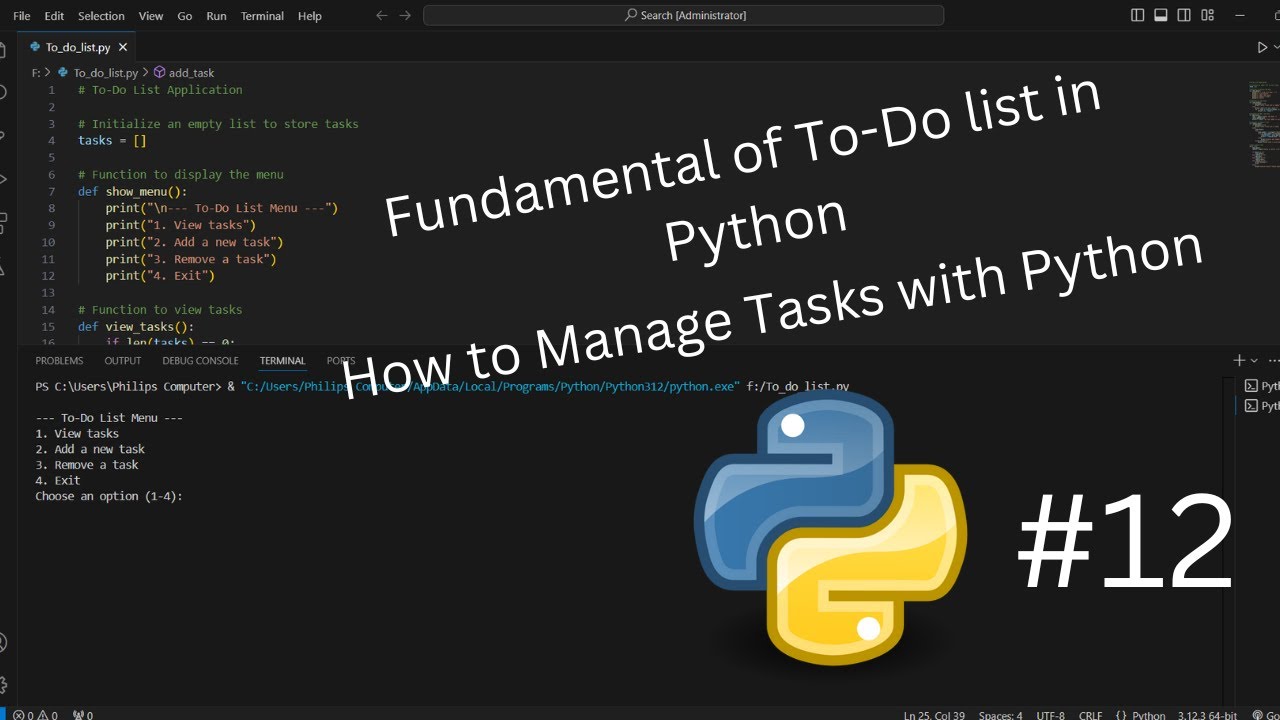Click '2. Add a new task' in terminal
Viewport: 1280px width, 720px height.
click(90, 449)
